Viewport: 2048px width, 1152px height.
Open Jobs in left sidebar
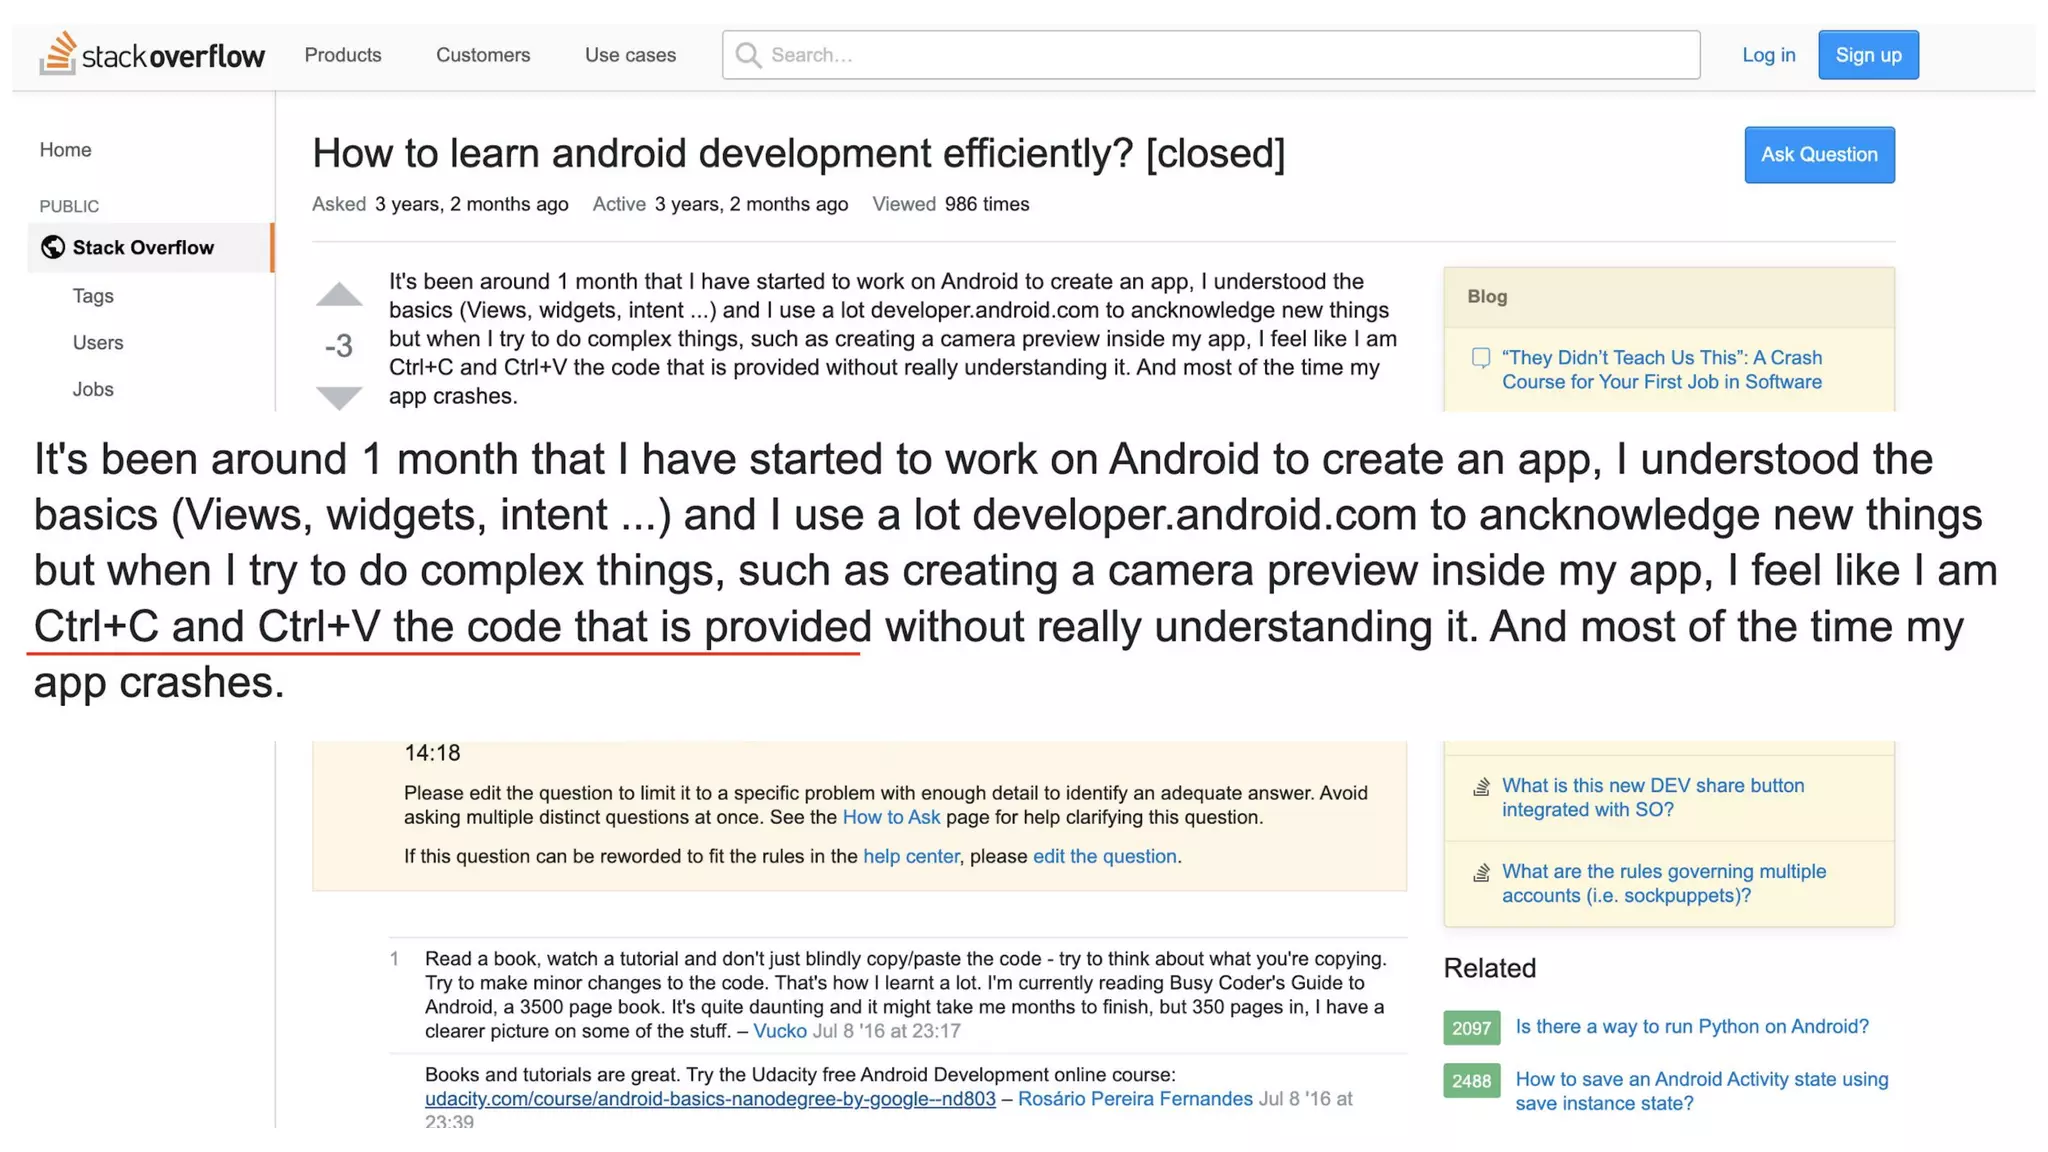pyautogui.click(x=93, y=389)
